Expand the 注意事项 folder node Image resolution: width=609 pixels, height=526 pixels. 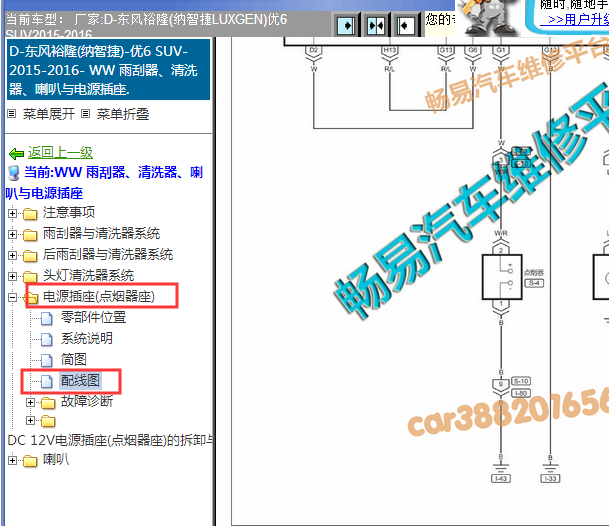[x=12, y=213]
